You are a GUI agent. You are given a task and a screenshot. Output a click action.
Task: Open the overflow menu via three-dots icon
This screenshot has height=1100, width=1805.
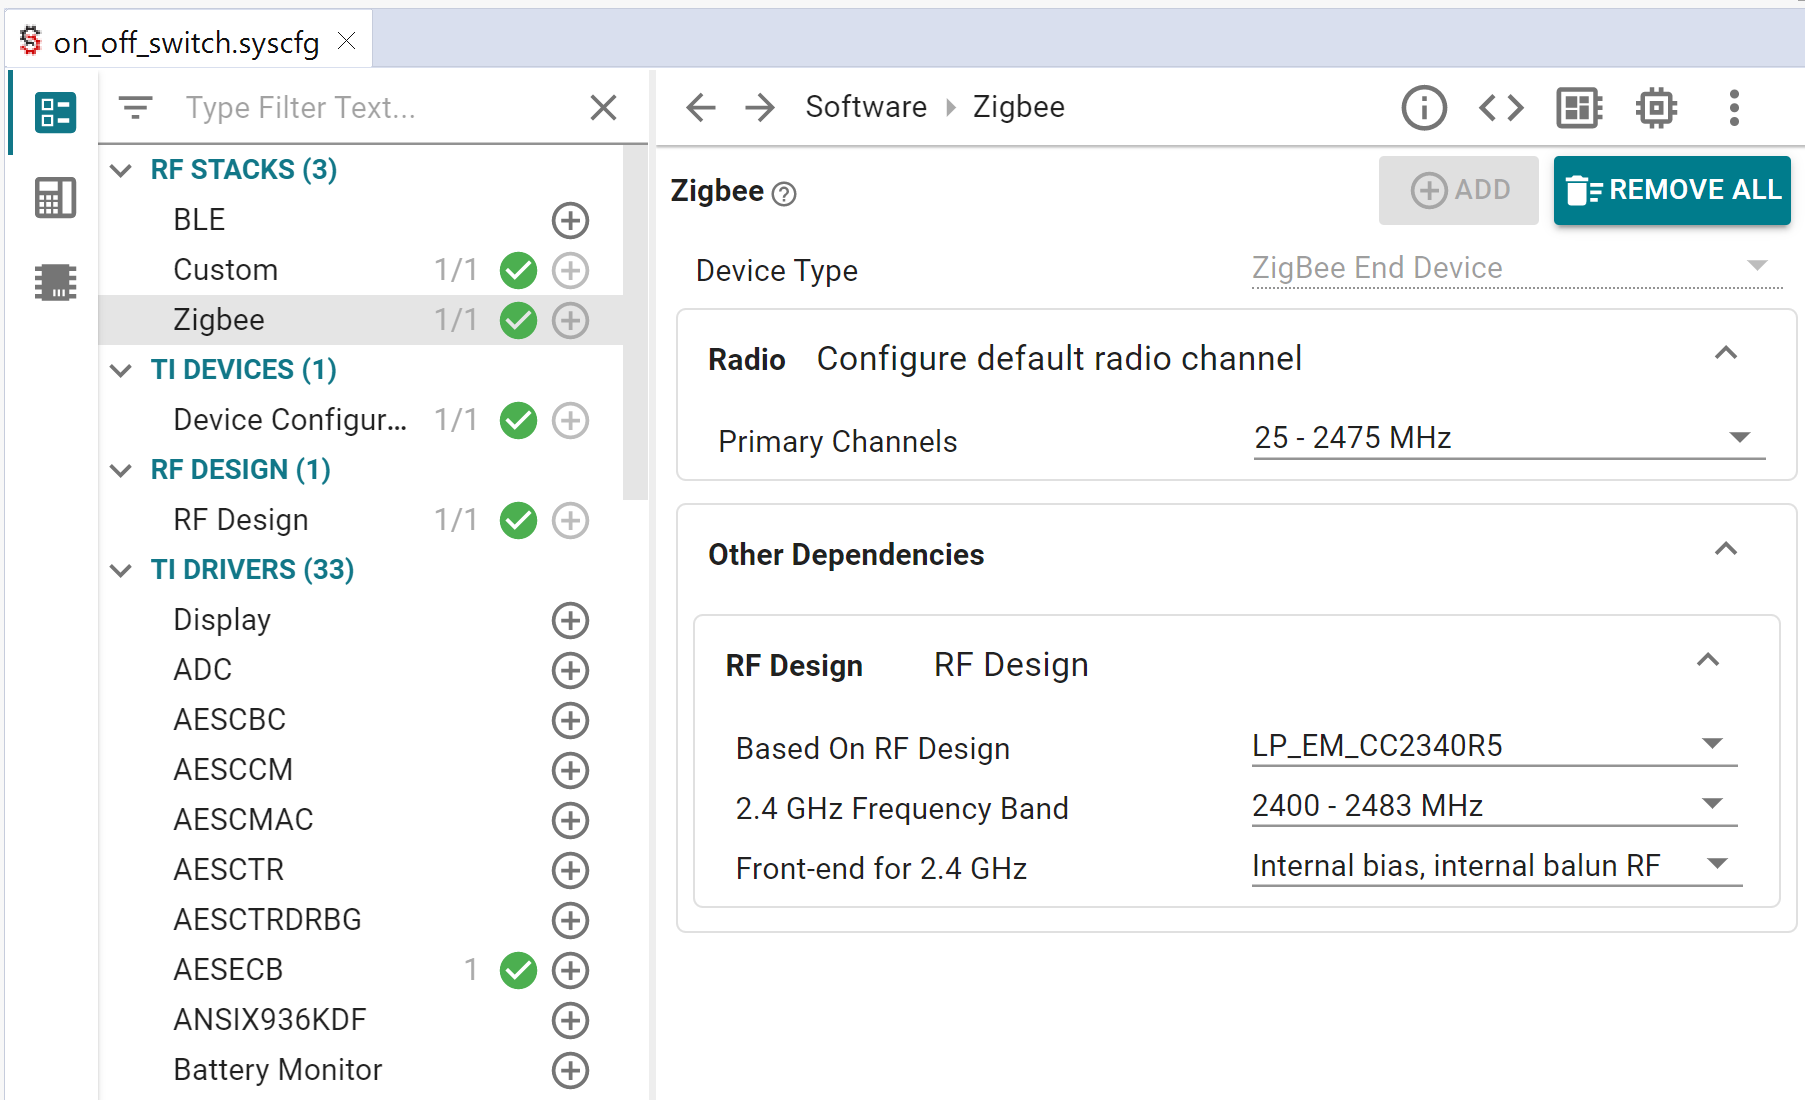click(x=1734, y=107)
